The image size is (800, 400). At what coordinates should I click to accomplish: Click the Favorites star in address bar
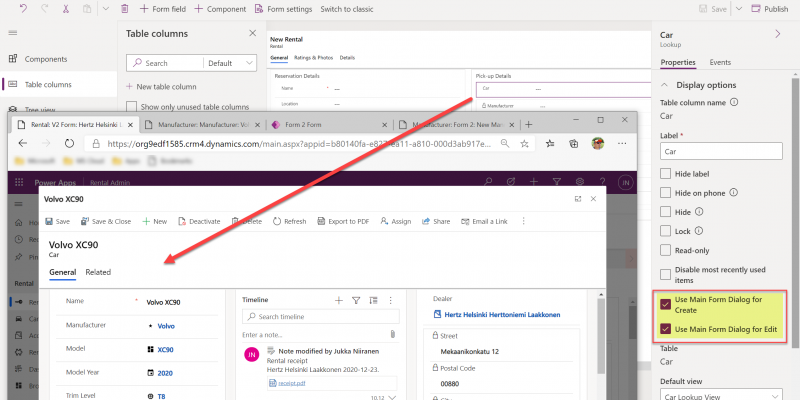[524, 143]
